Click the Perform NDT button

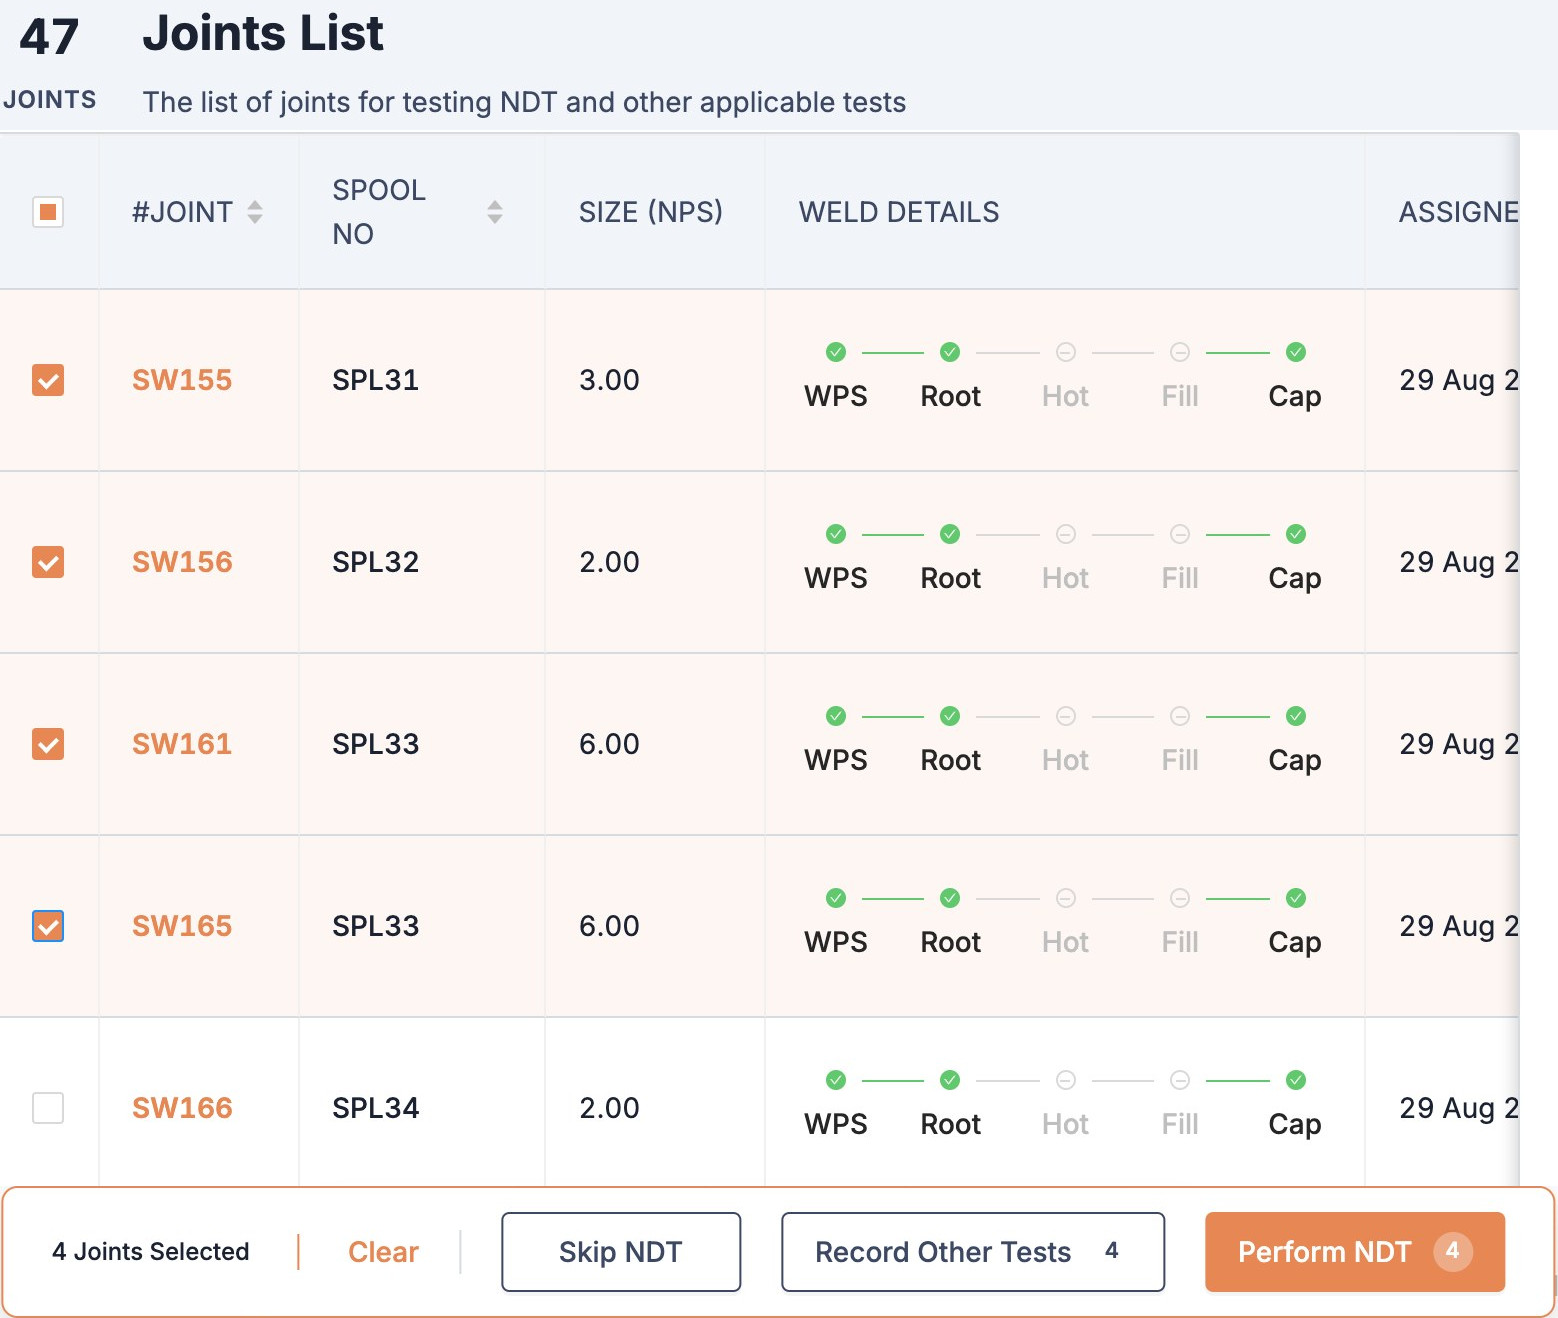point(1355,1252)
